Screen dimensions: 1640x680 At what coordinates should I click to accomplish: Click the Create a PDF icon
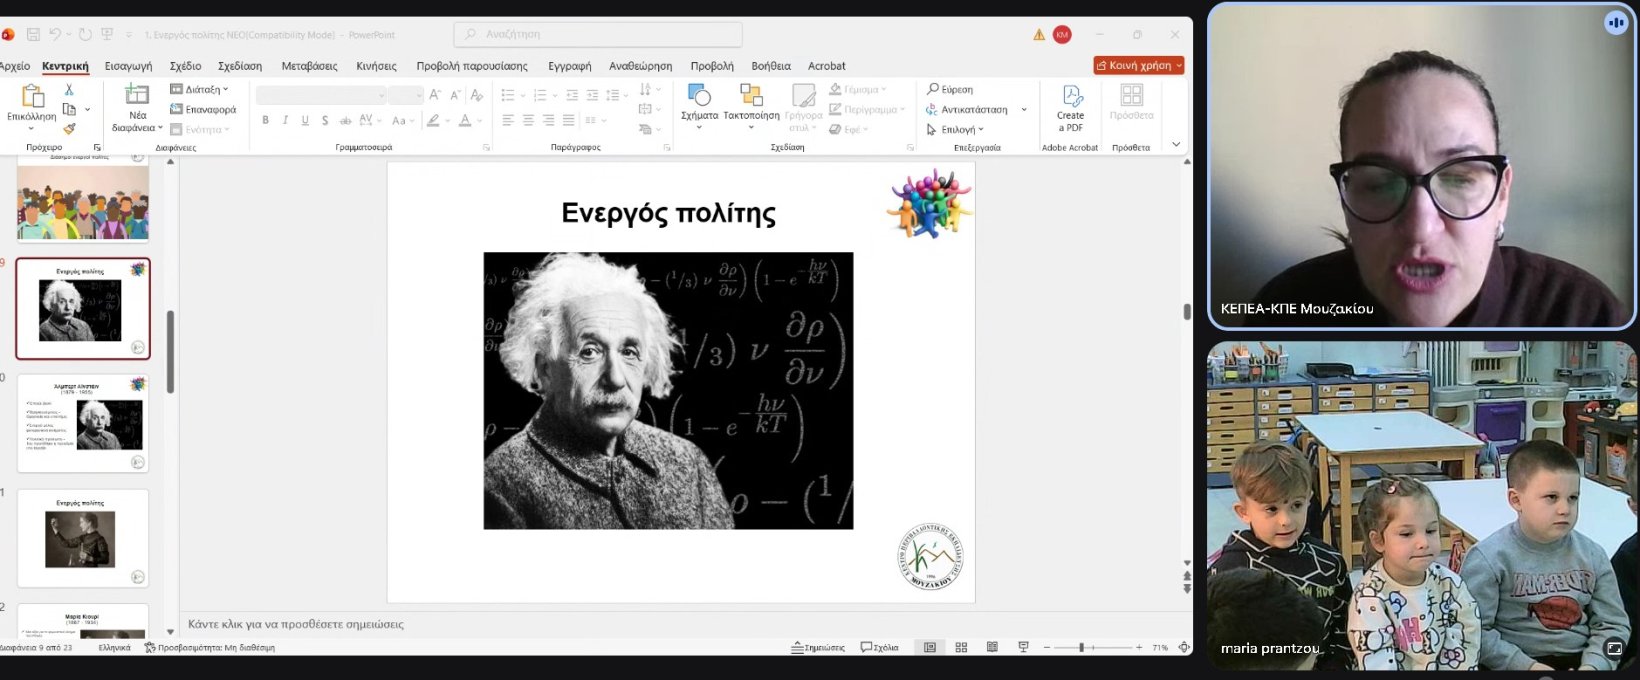point(1070,103)
